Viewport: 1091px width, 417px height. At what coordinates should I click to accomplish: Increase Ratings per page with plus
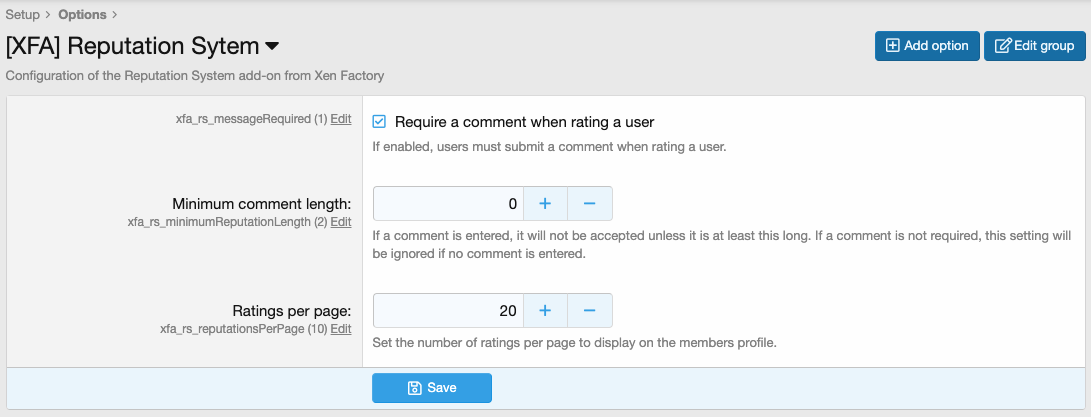coord(546,311)
